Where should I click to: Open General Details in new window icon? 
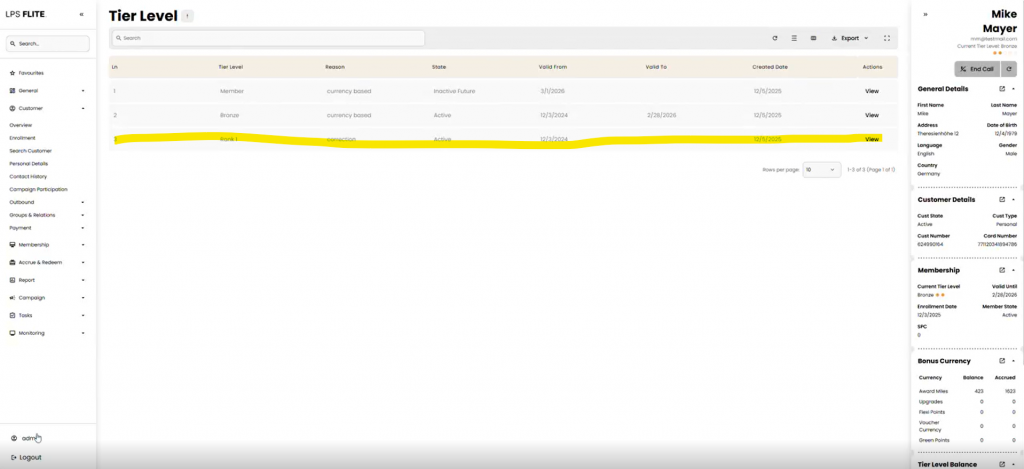(1002, 89)
